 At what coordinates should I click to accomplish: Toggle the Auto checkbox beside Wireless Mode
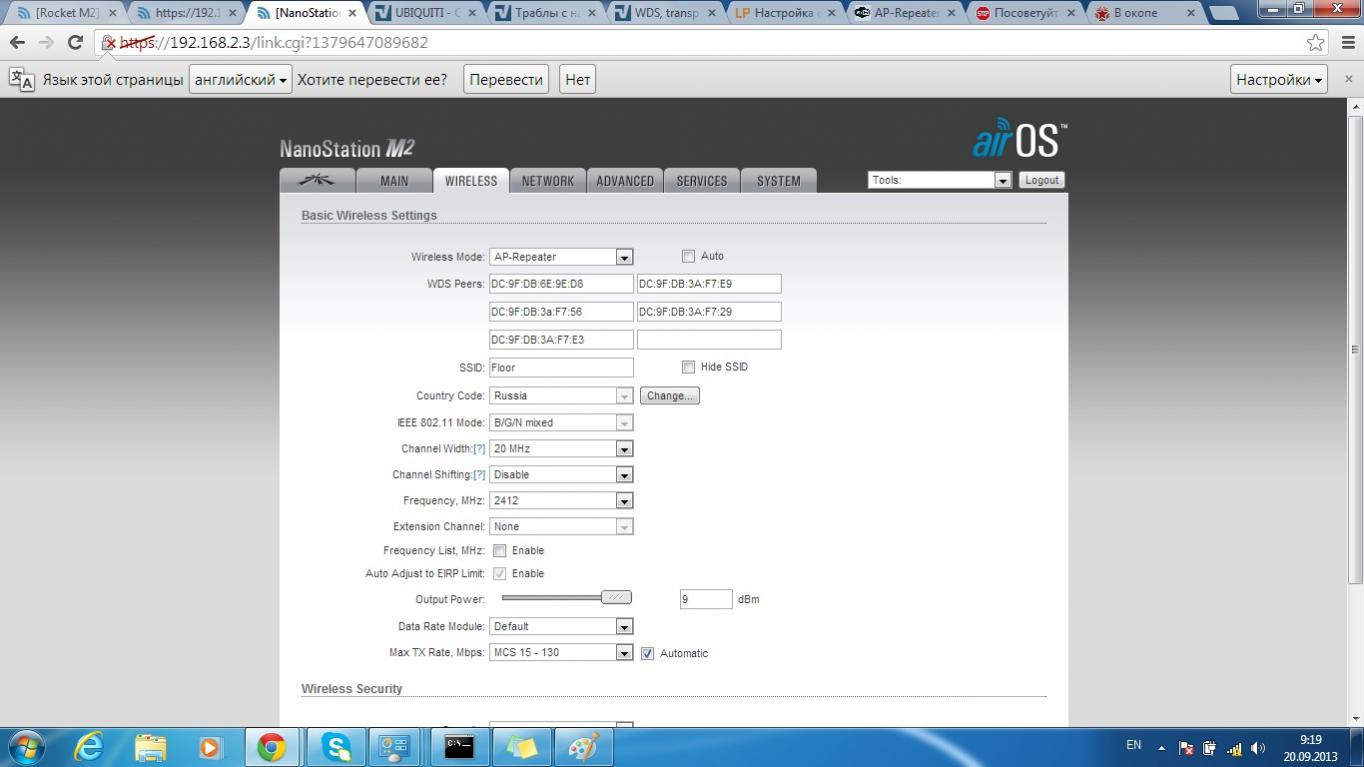[x=688, y=256]
